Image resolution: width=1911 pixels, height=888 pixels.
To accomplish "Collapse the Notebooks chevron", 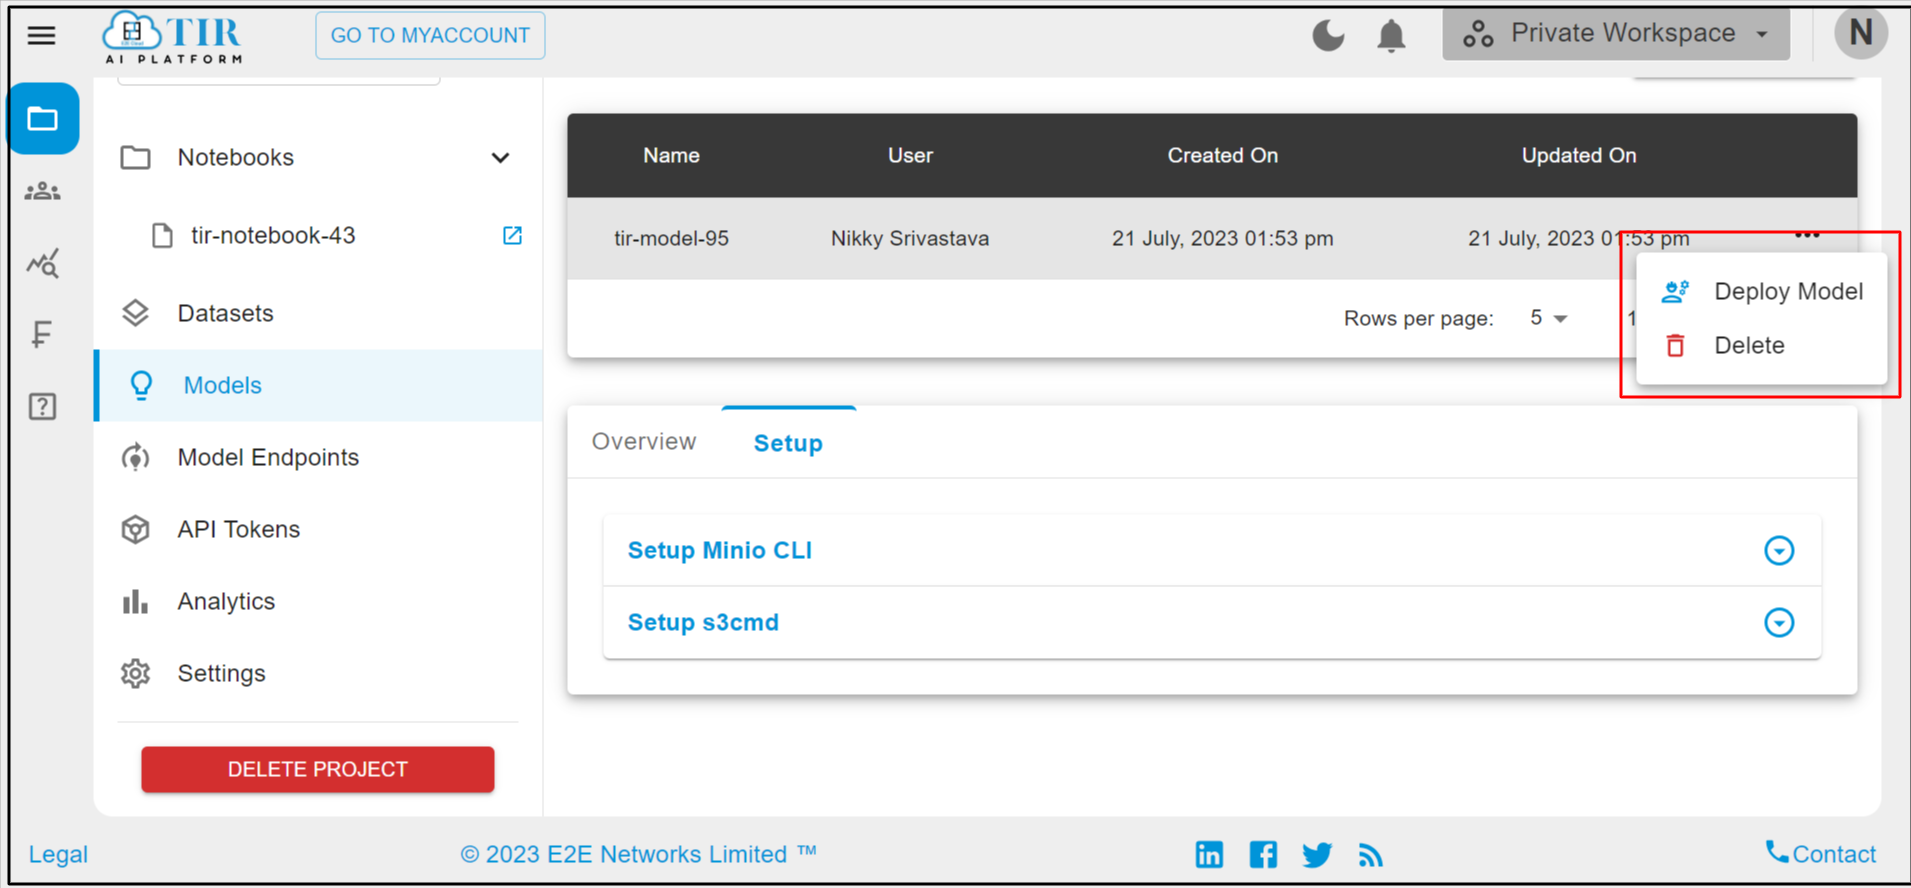I will (500, 158).
